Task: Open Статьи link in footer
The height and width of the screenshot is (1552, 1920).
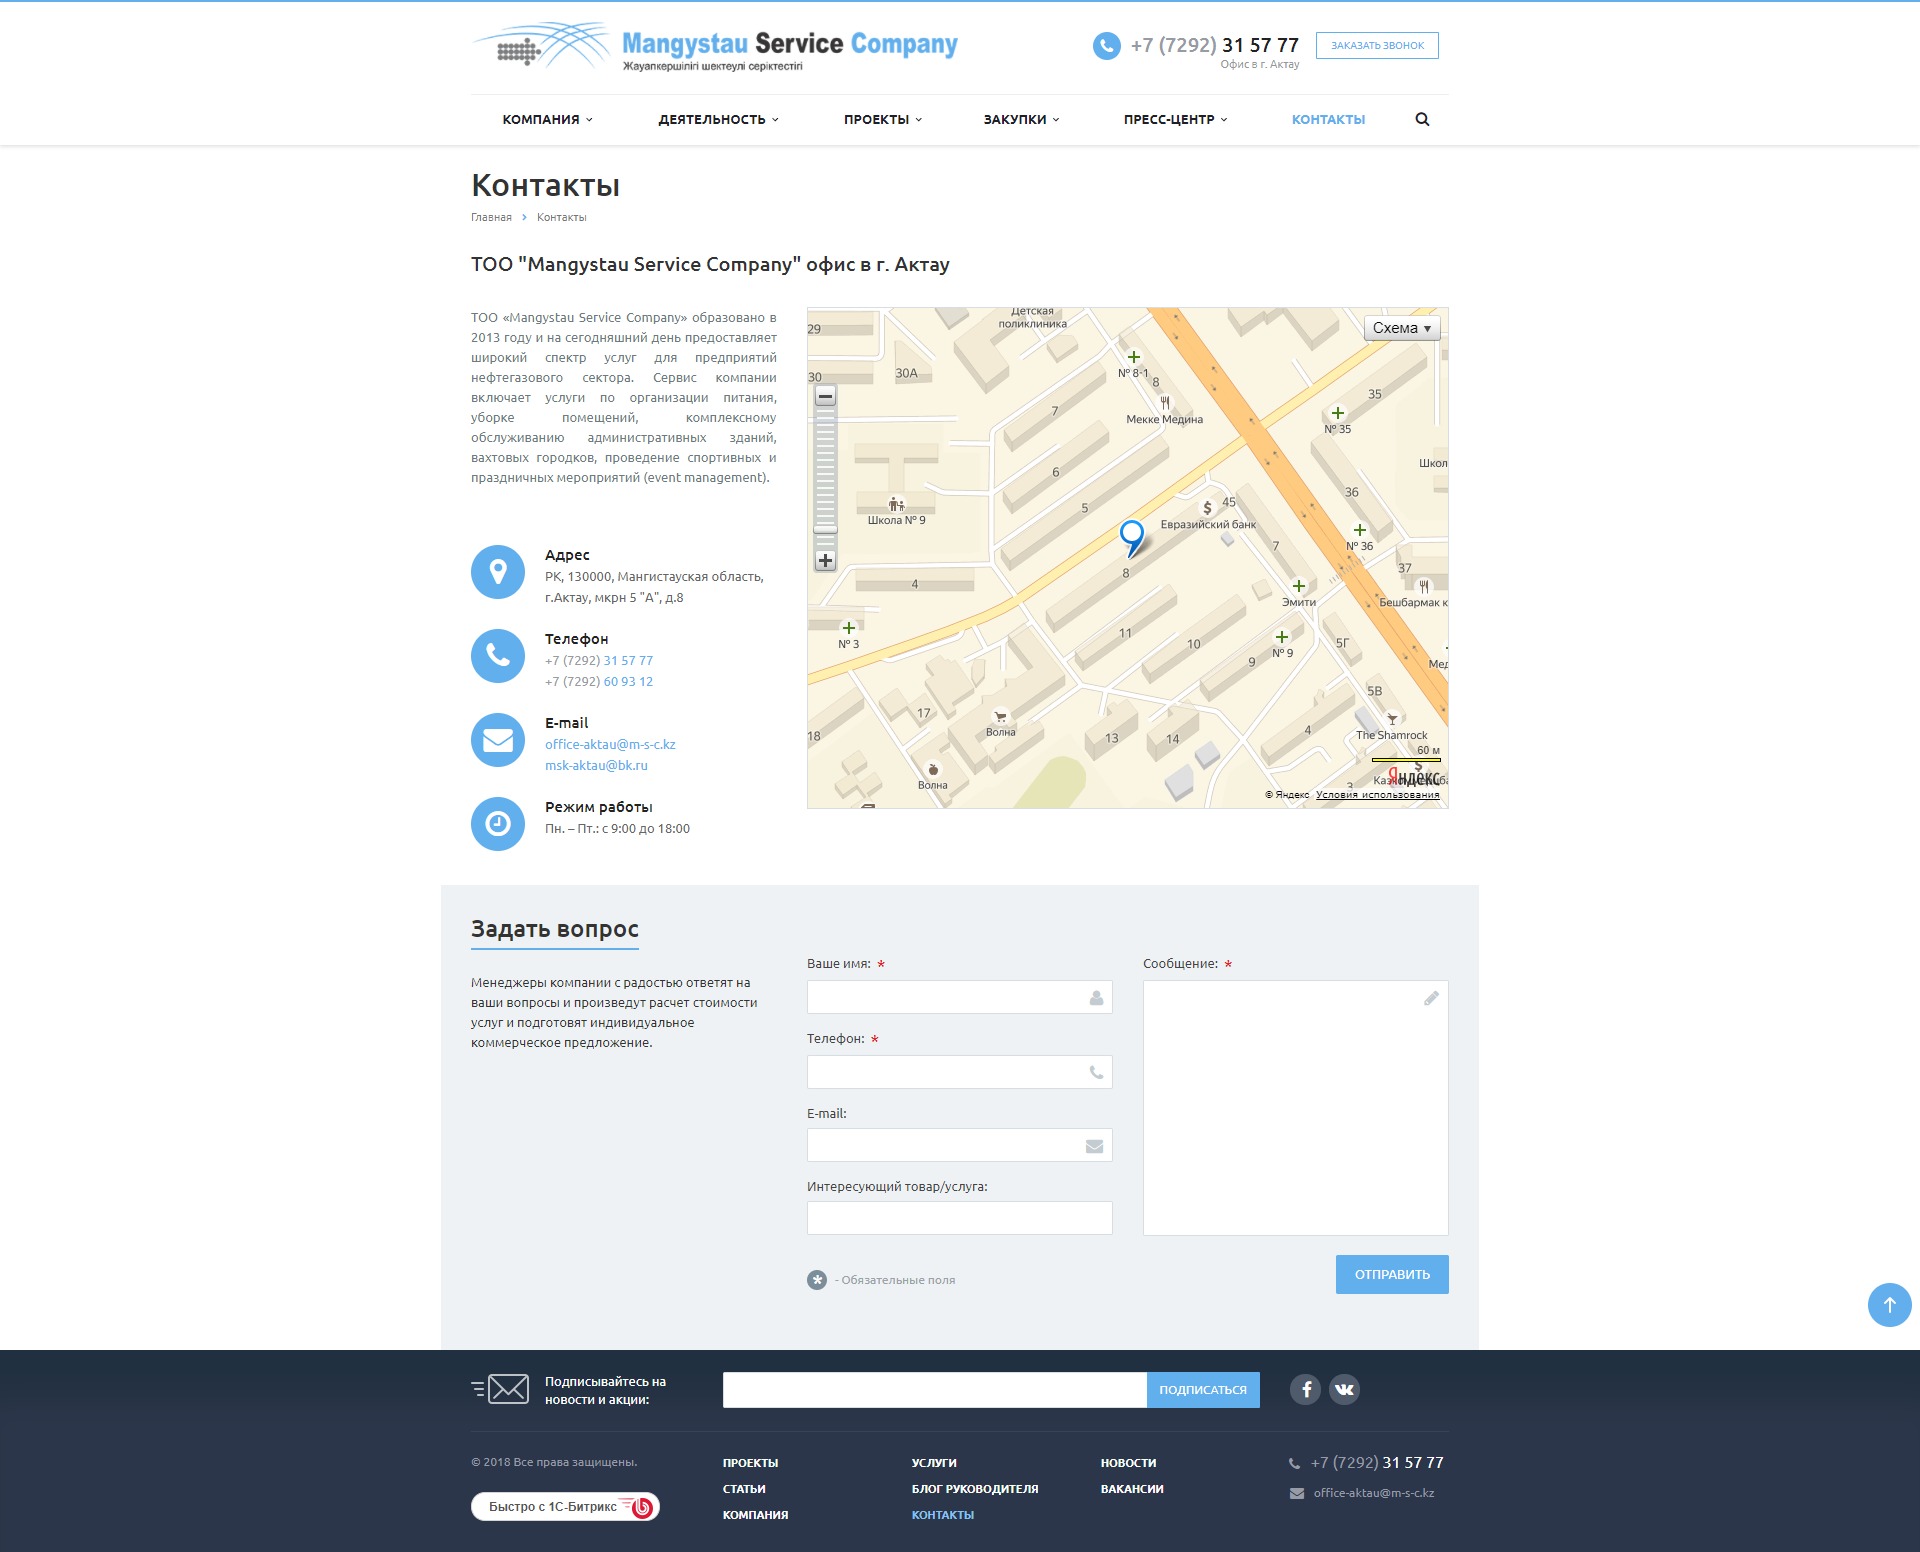Action: coord(744,1489)
